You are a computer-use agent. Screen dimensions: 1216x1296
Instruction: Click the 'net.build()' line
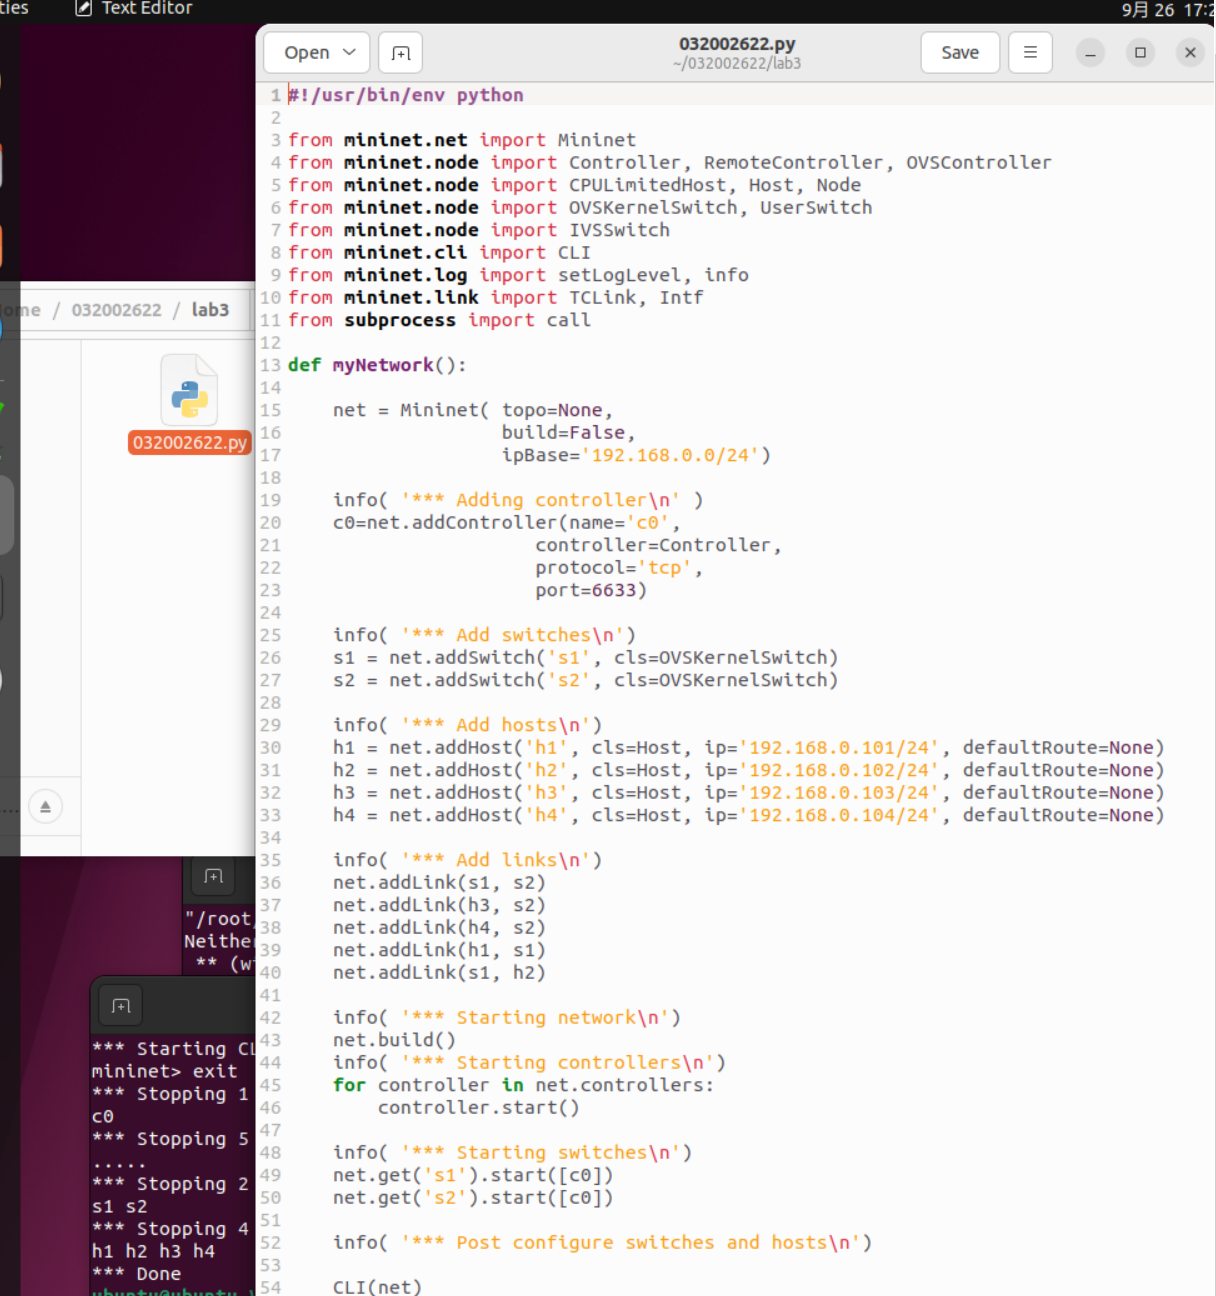click(x=394, y=1040)
